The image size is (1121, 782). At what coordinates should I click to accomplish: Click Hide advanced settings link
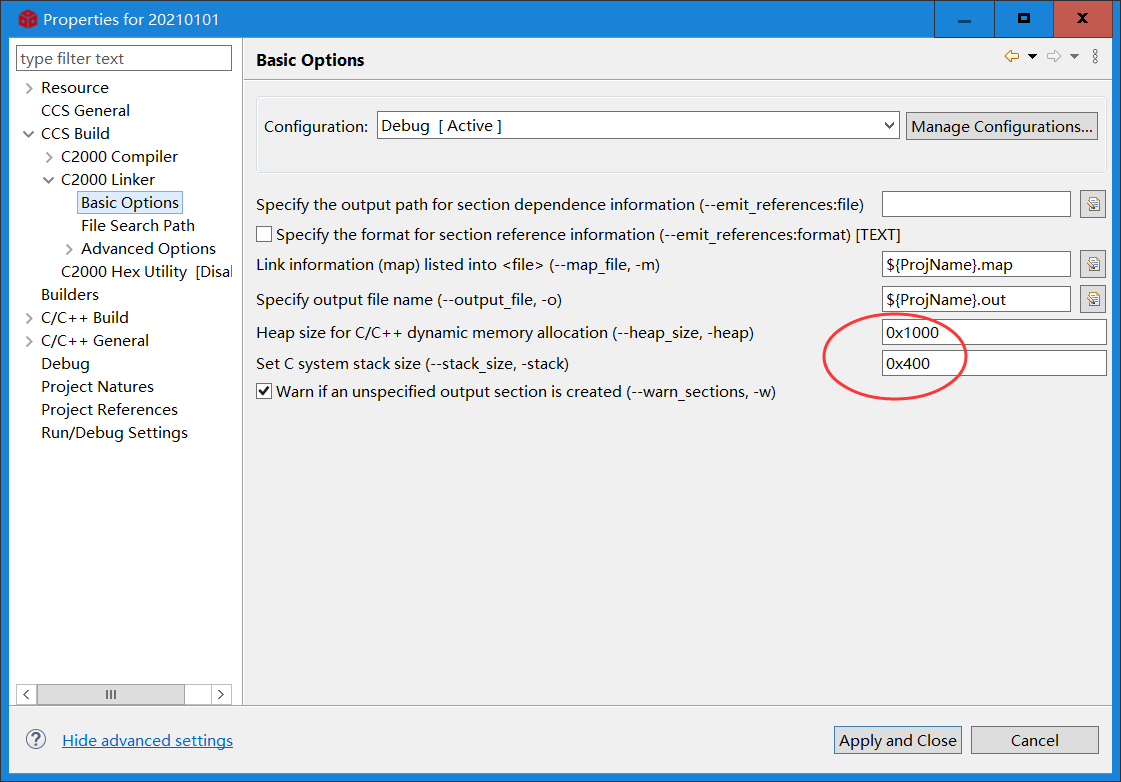147,741
